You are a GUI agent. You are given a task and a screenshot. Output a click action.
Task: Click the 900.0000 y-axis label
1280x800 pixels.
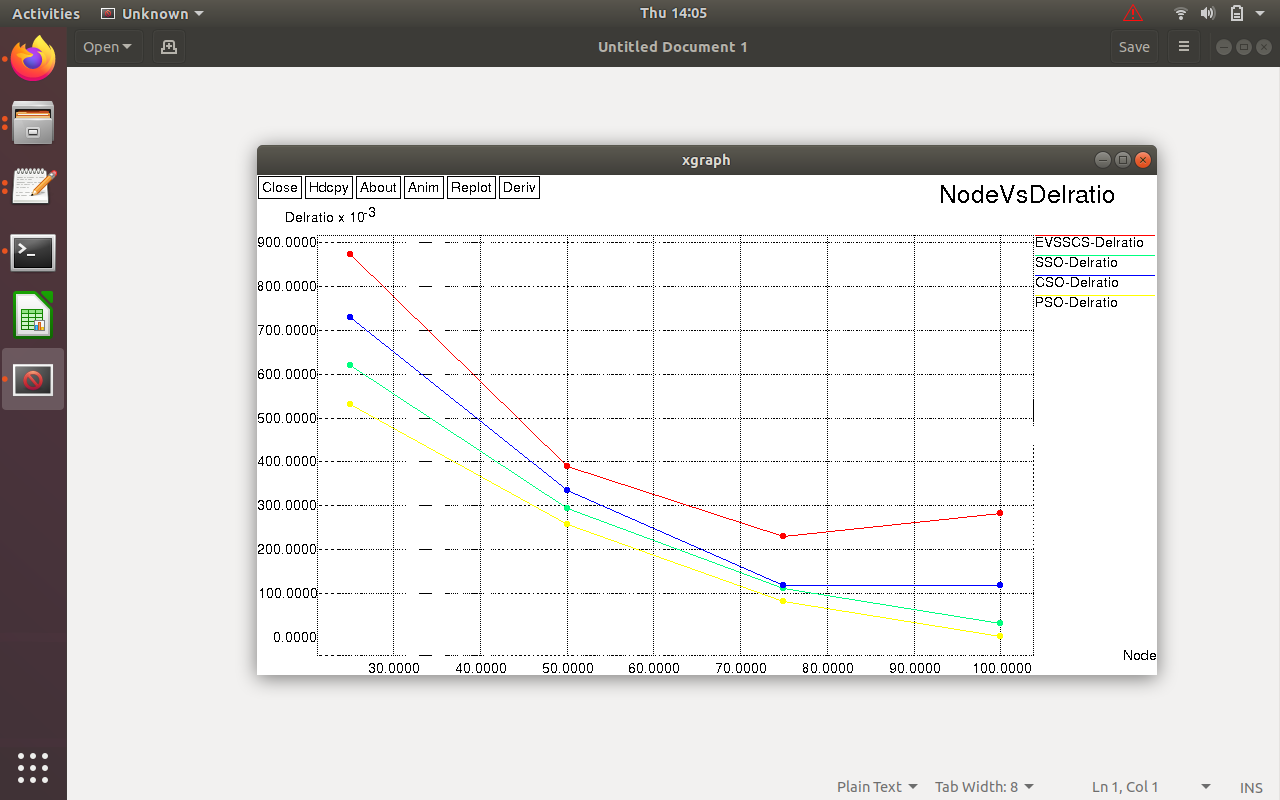pyautogui.click(x=287, y=243)
